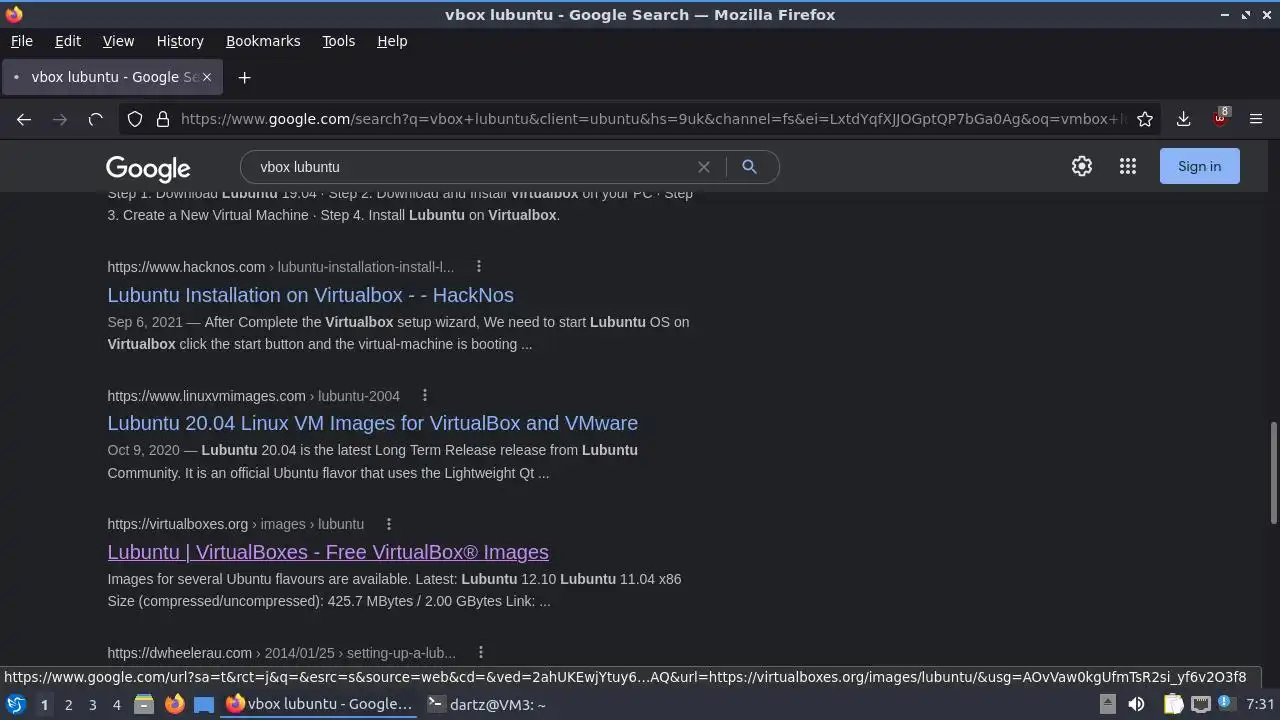Switch to workspace 4
1280x720 pixels.
[x=116, y=705]
